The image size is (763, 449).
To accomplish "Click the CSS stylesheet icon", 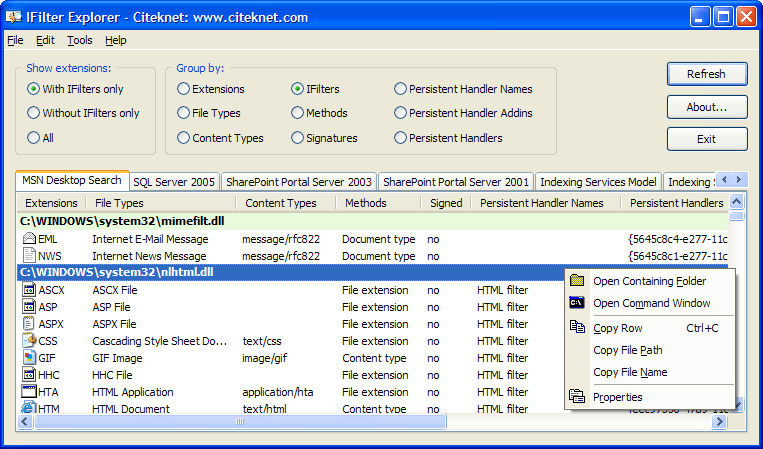I will coord(29,341).
